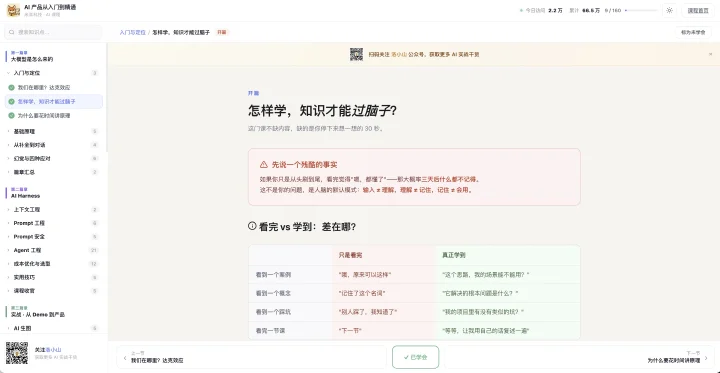720x373 pixels.
Task: Click the 看到一个概念 row label
Action: pos(273,293)
